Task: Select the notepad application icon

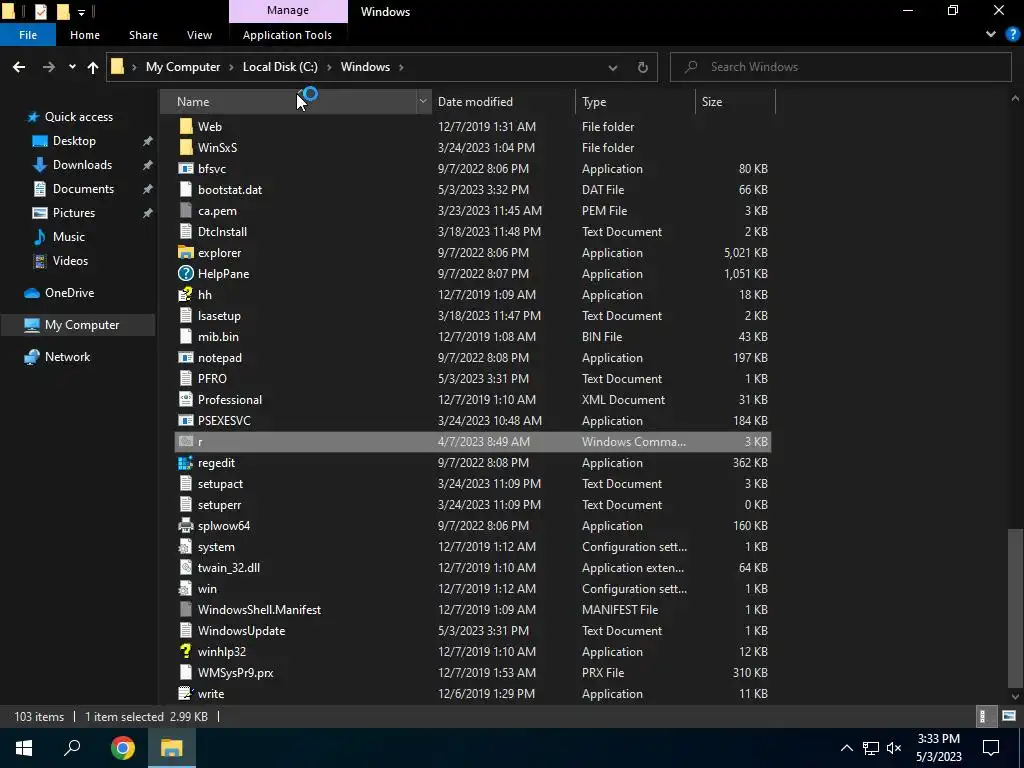Action: 185,358
